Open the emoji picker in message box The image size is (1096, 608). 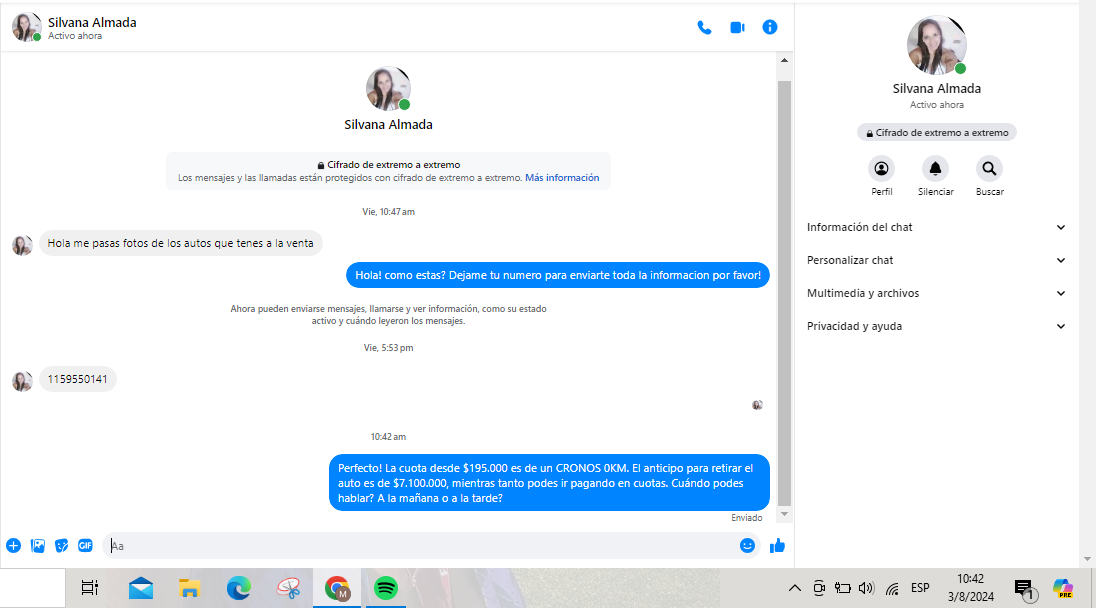[x=747, y=545]
